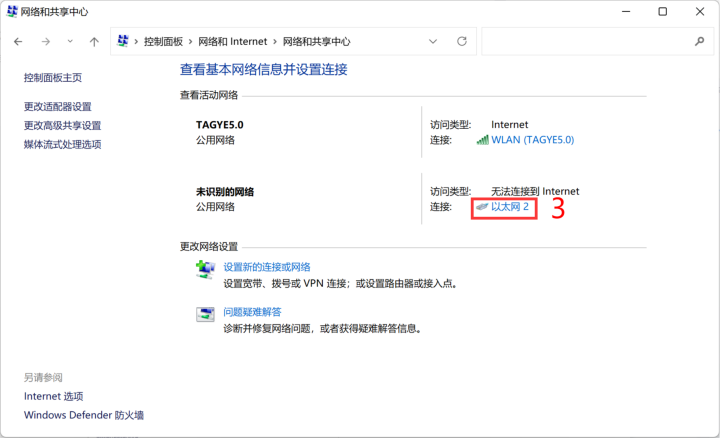
Task: Open the WLAN (TAGYE5.0) connection link
Action: tap(532, 140)
